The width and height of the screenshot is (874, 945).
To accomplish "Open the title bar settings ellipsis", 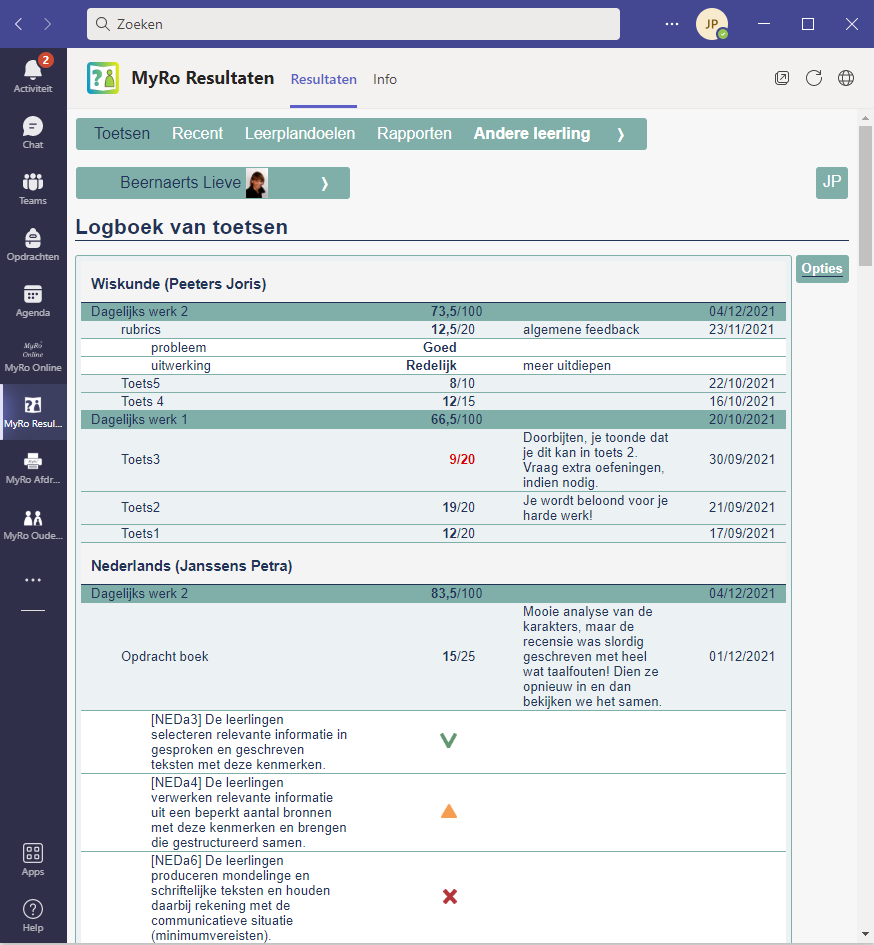I will point(672,24).
